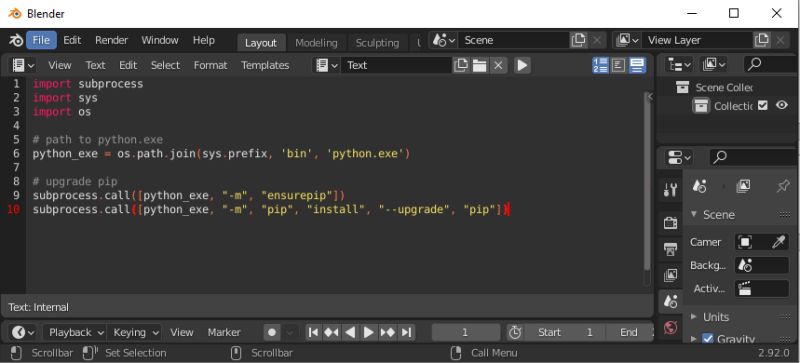Image resolution: width=800 pixels, height=363 pixels.
Task: Open the Render properties tab icon
Action: pyautogui.click(x=670, y=223)
